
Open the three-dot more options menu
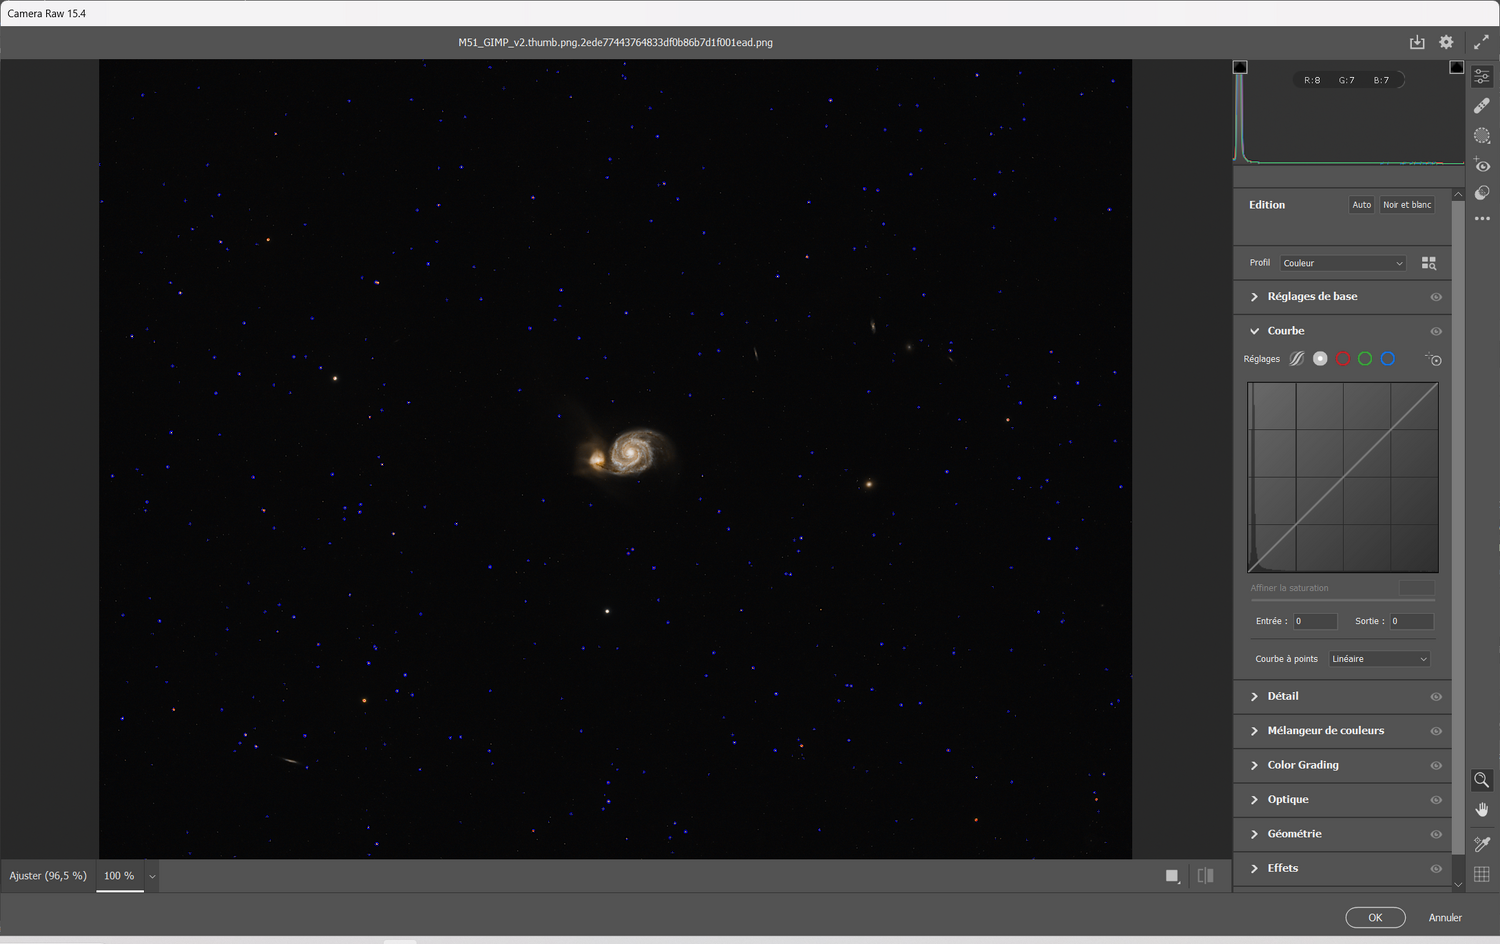1482,218
